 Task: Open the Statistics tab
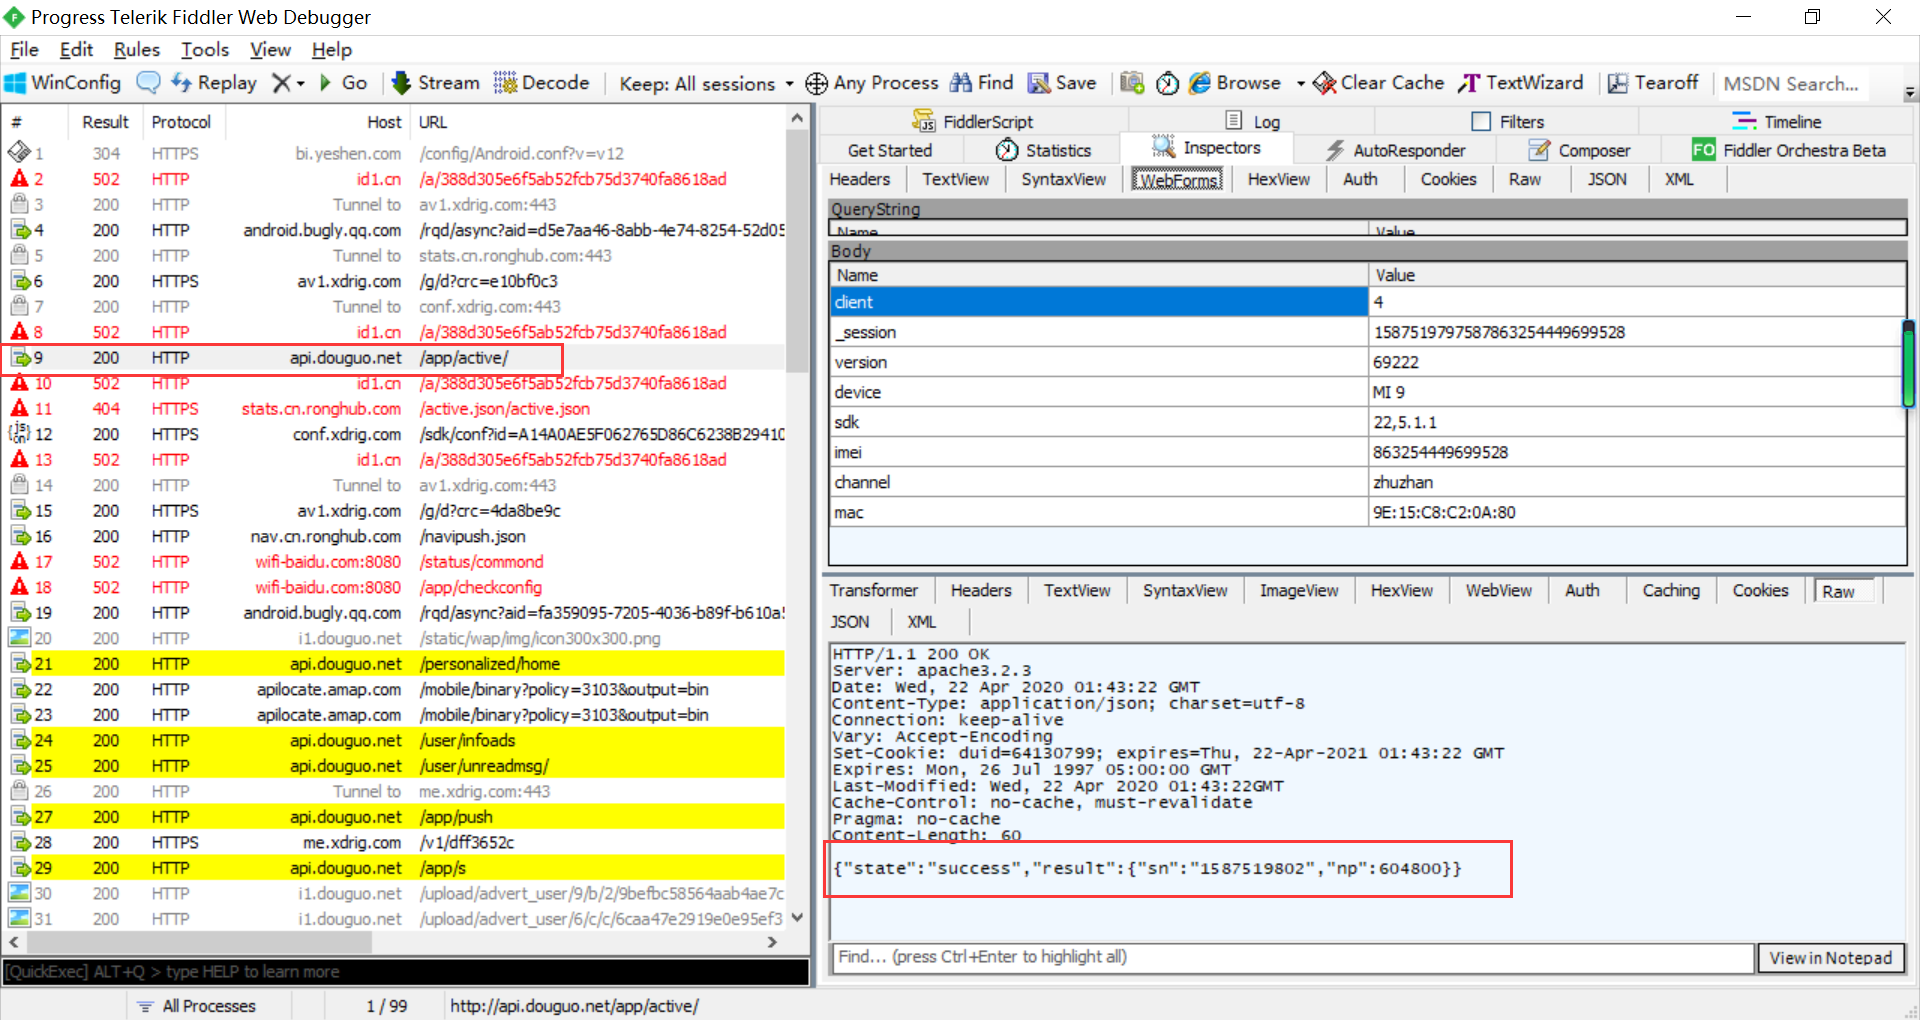pos(1043,150)
